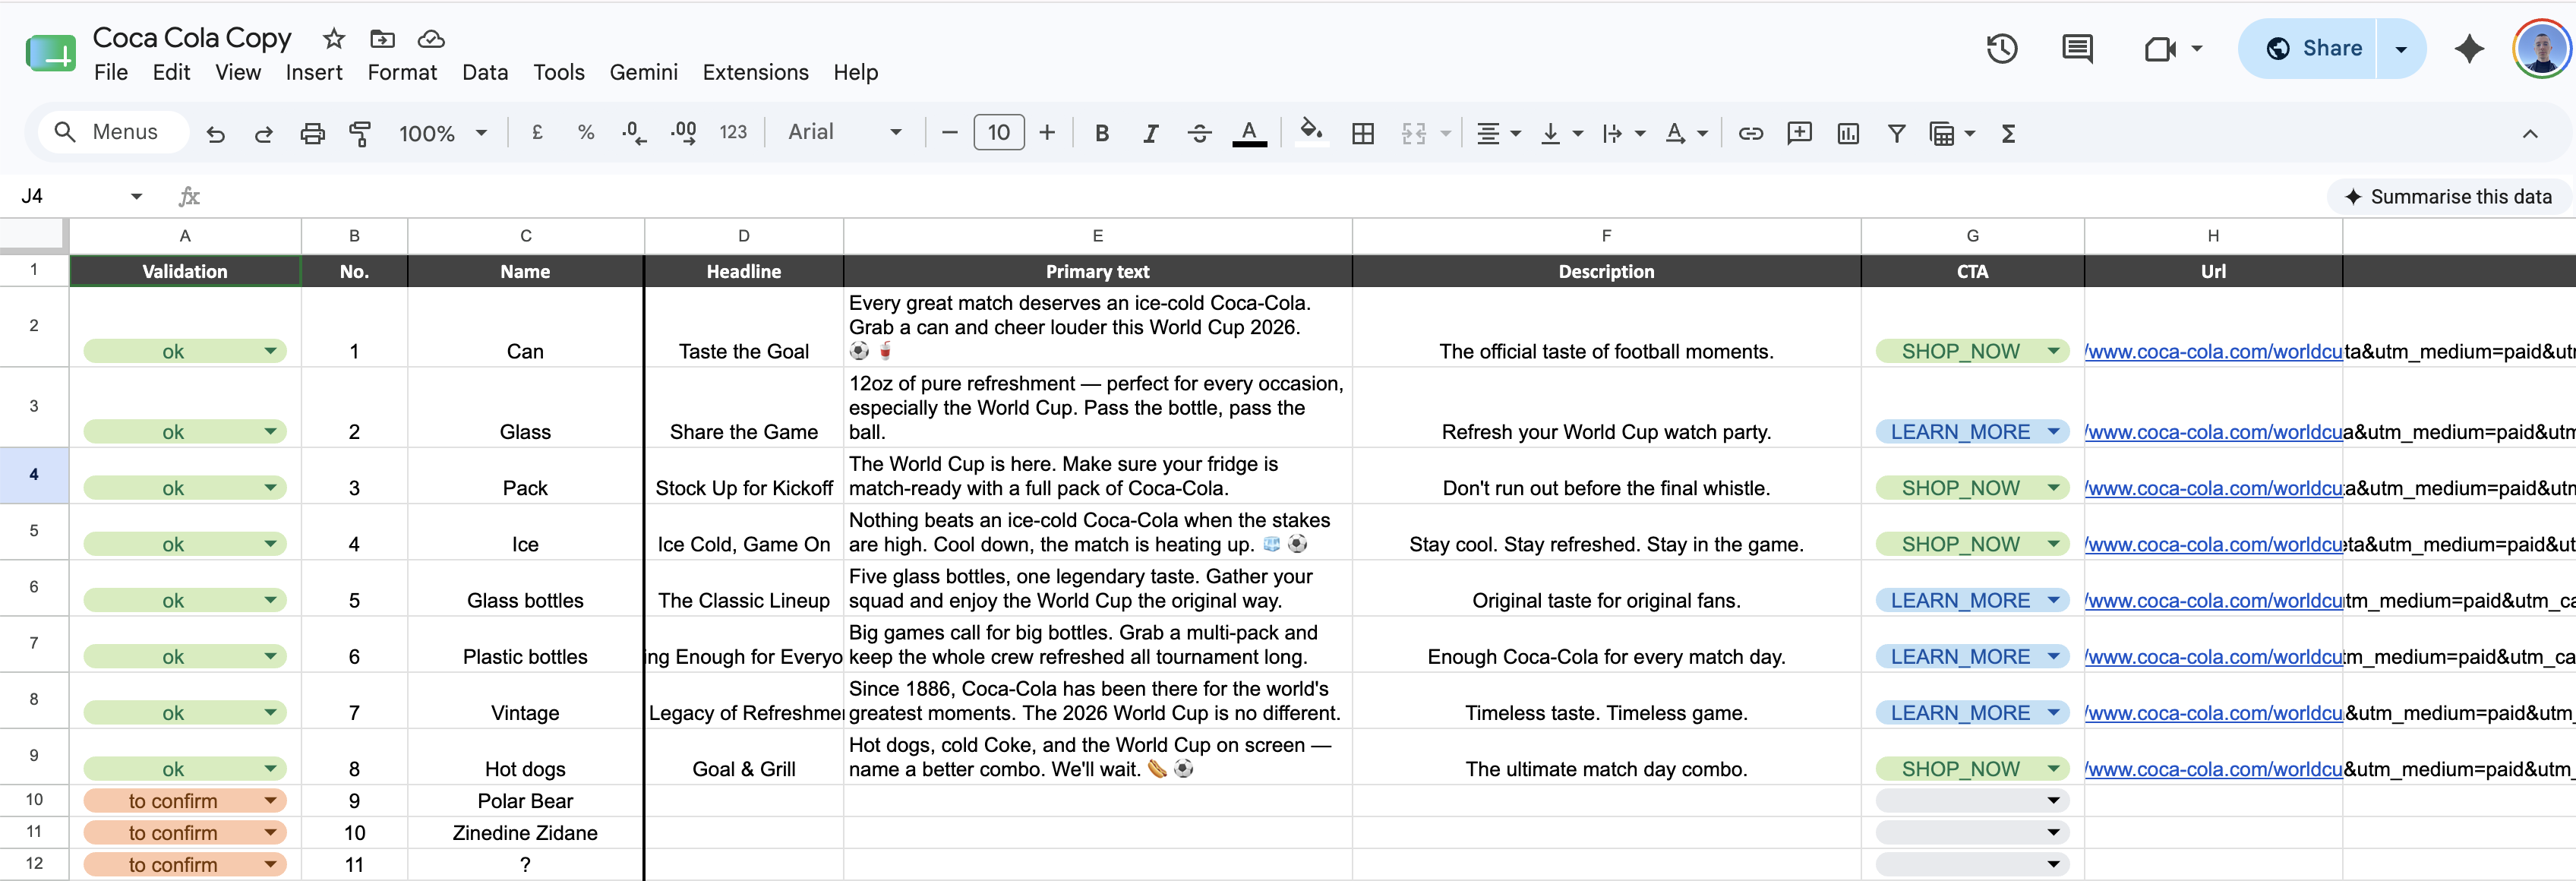Format as currency with pound icon

point(537,132)
